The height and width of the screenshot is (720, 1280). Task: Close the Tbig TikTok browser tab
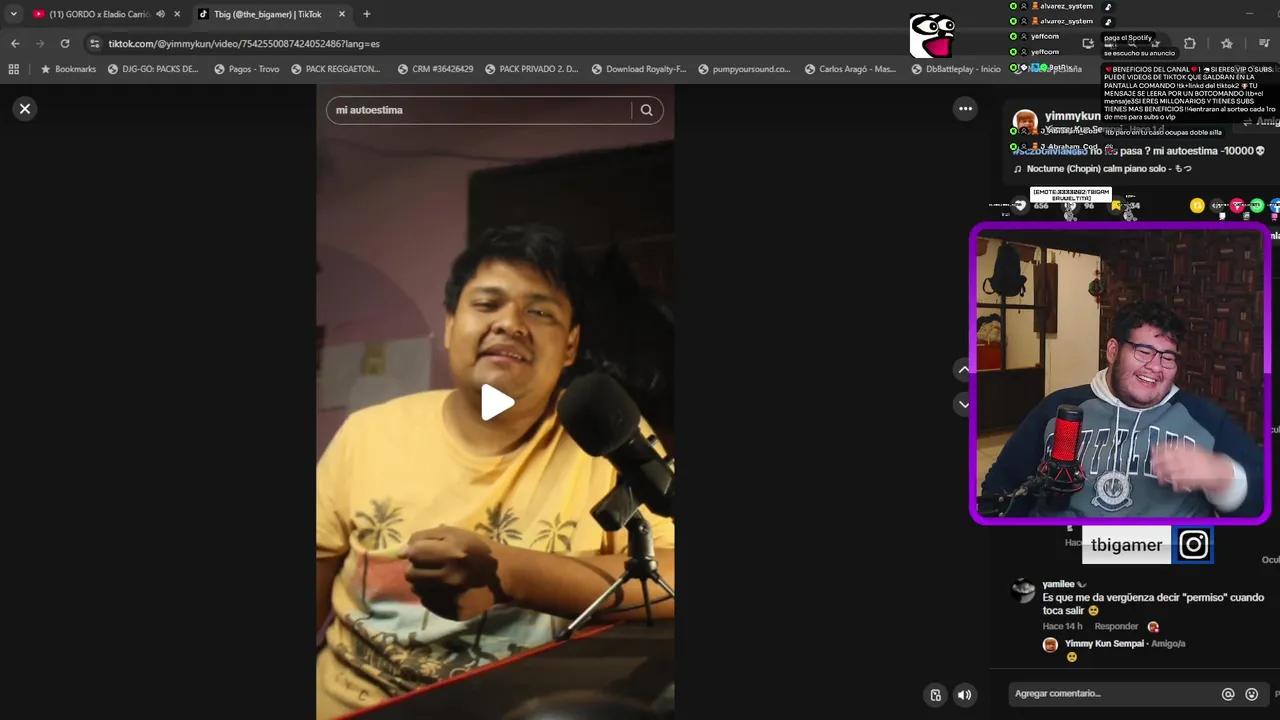pyautogui.click(x=341, y=14)
